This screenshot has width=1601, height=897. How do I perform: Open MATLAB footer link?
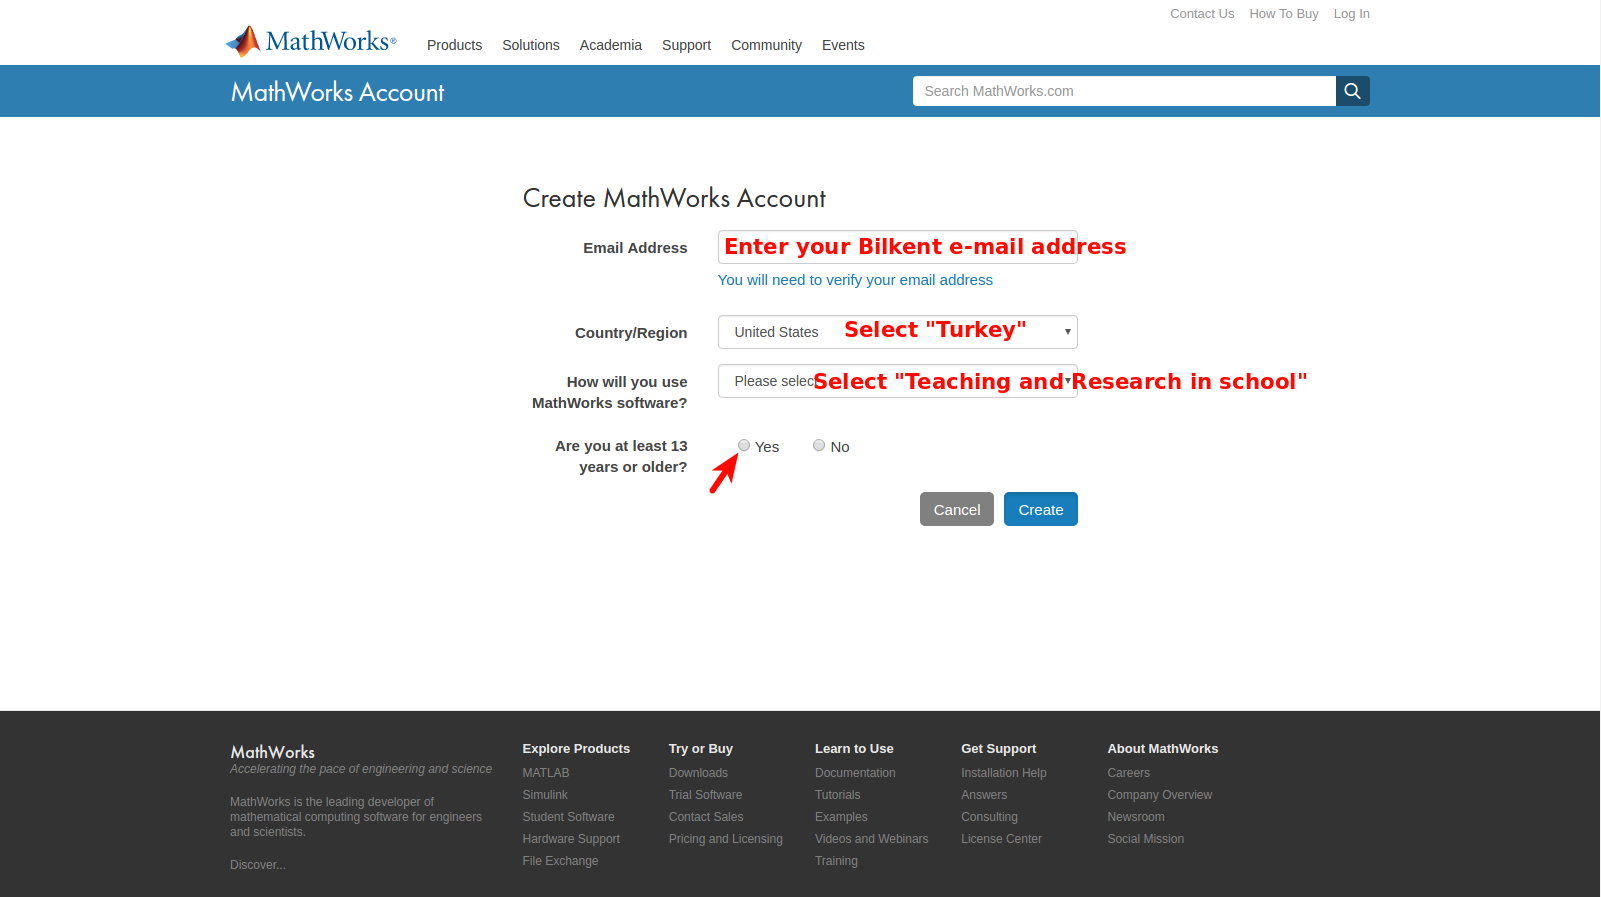(x=546, y=773)
